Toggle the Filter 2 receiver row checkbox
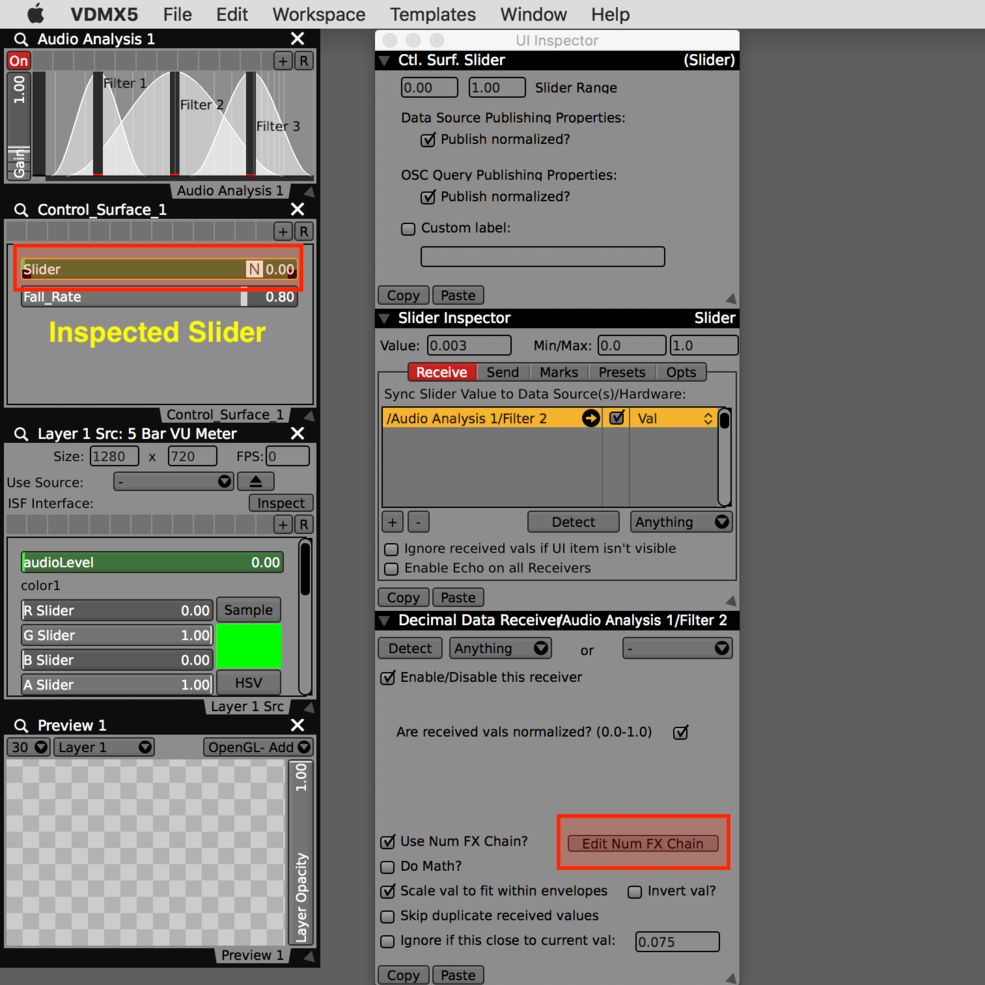The image size is (985, 985). 616,418
